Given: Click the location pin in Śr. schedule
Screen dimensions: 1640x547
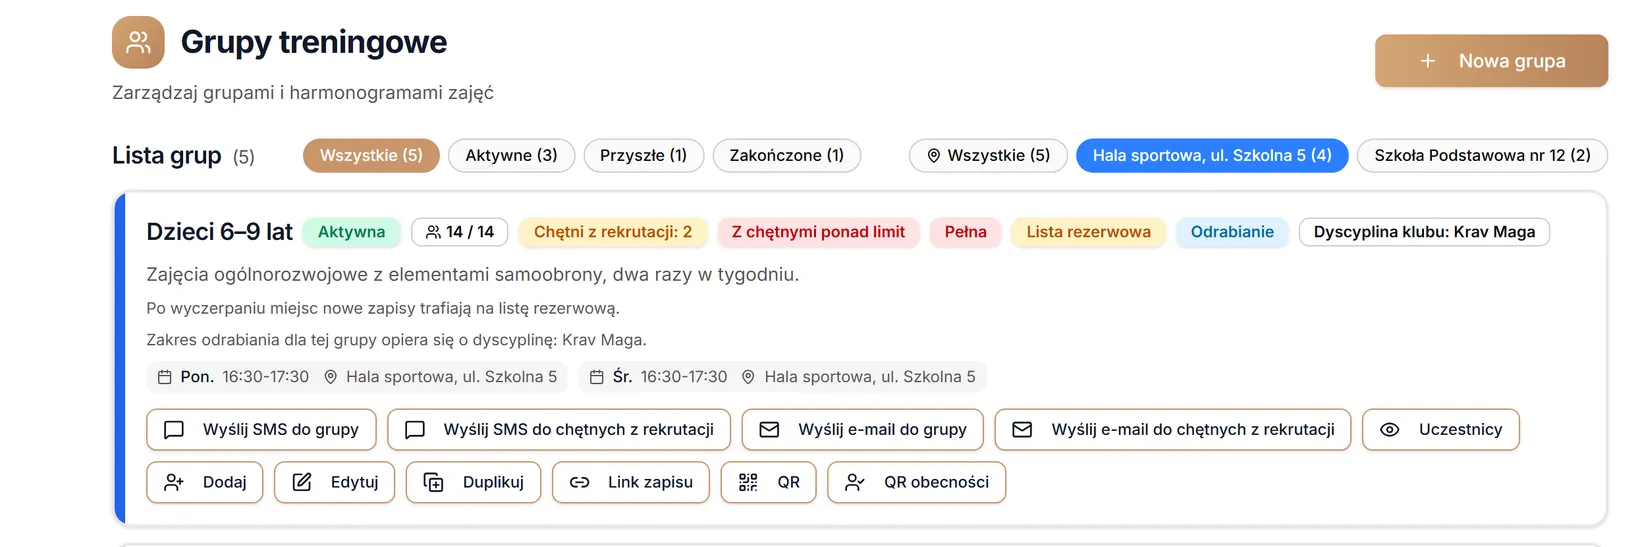Looking at the screenshot, I should click(x=748, y=377).
